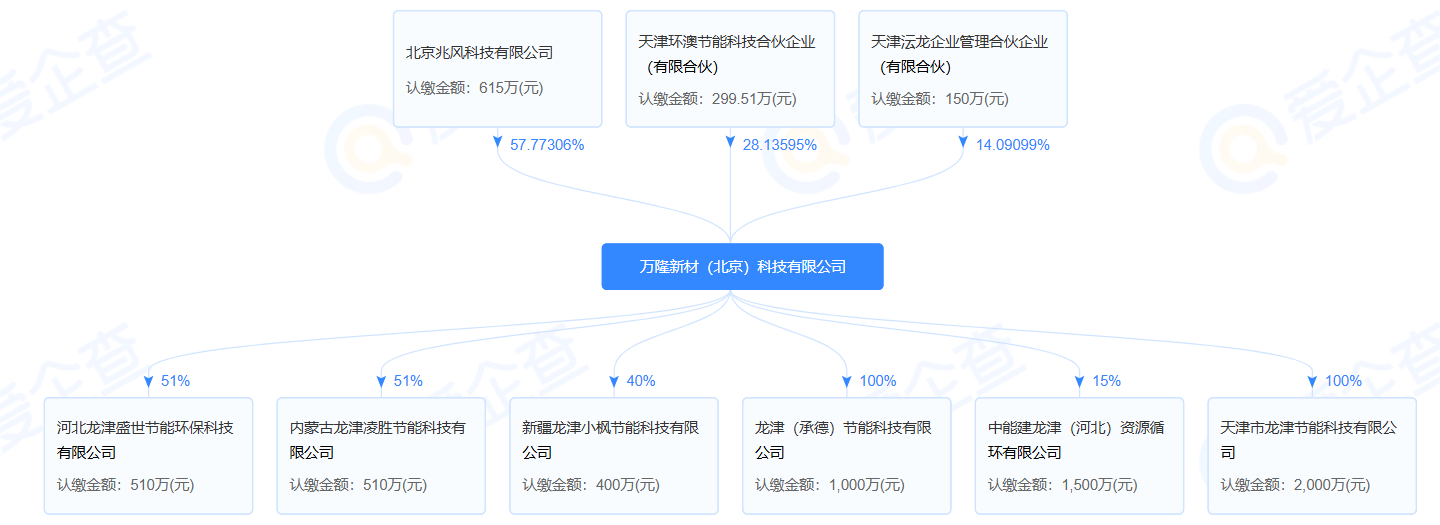Viewport: 1440px width, 525px height.
Task: Open the 中能建龙津（河北）资源循环有限公司 card
Action: tap(1080, 455)
